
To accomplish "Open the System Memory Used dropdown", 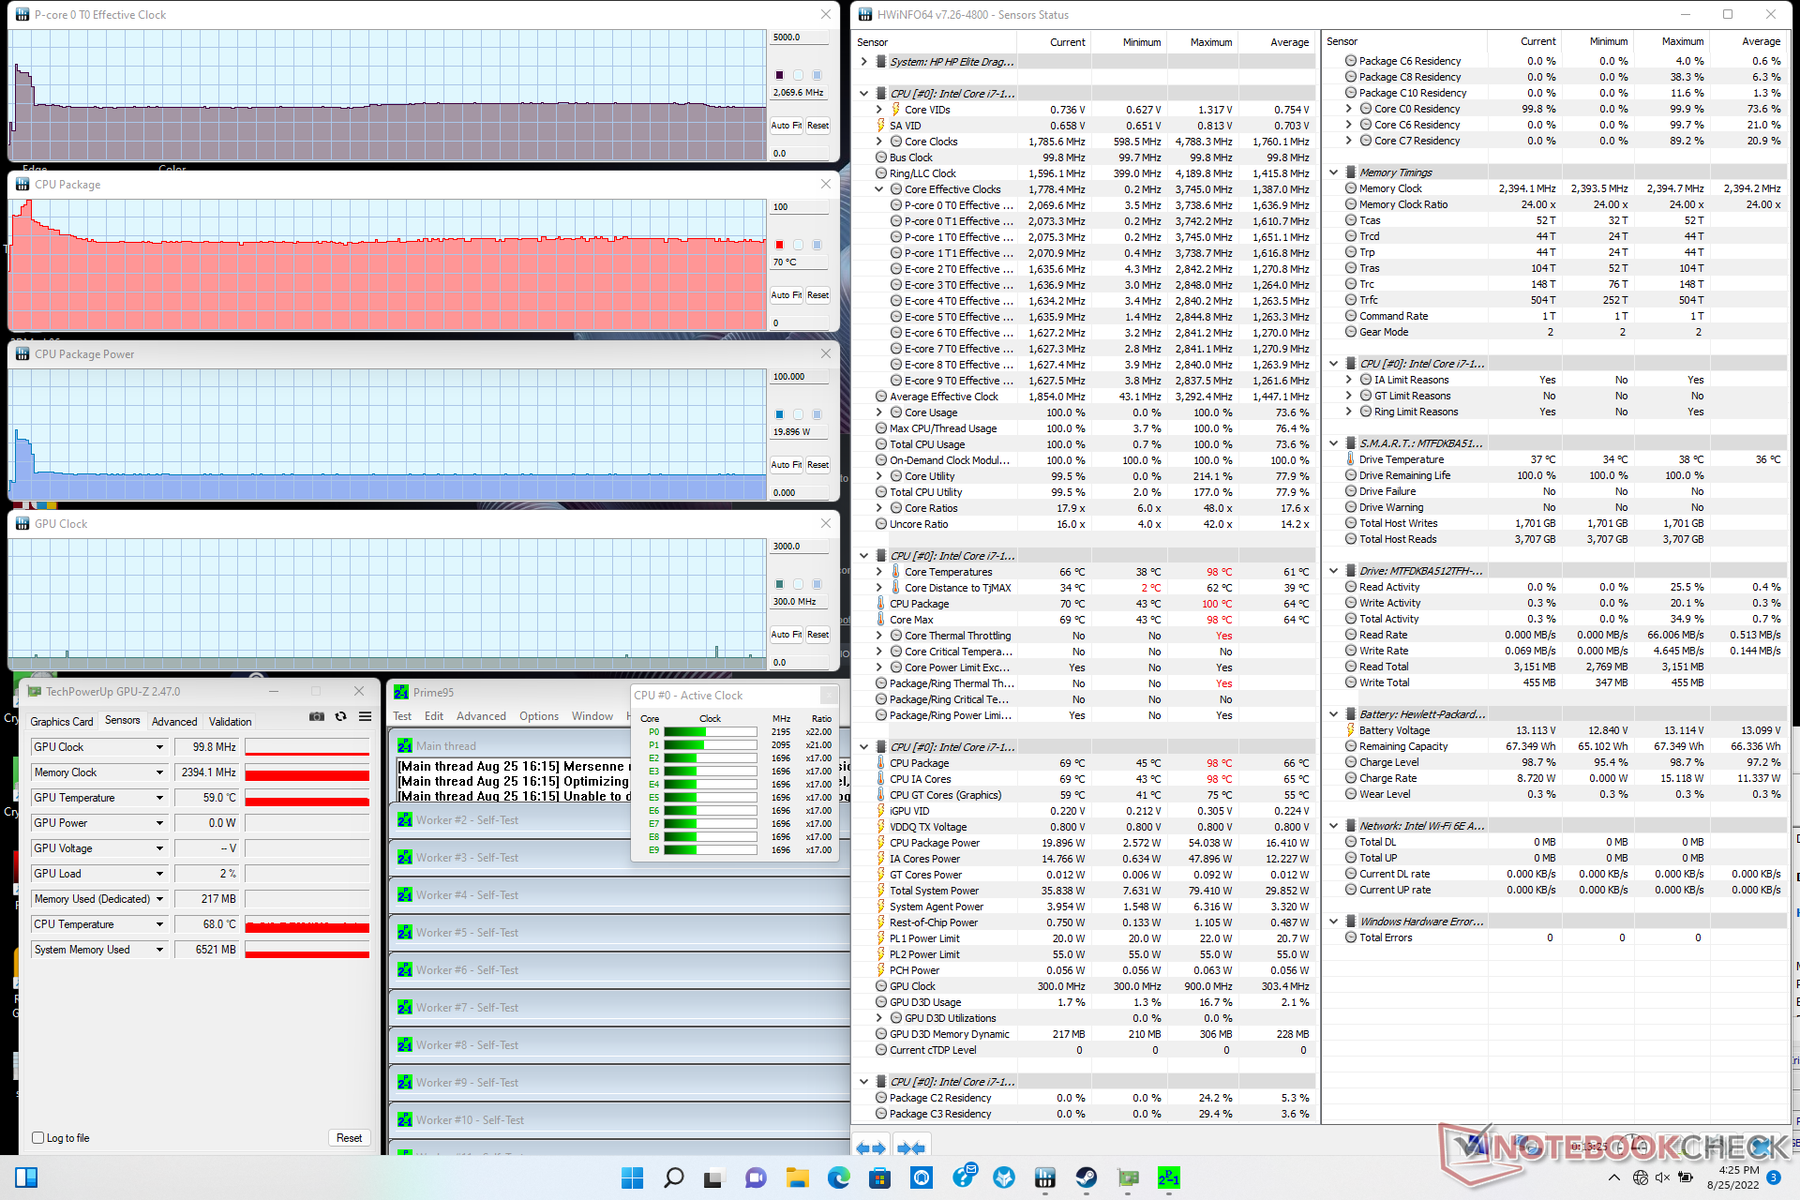I will coord(159,950).
